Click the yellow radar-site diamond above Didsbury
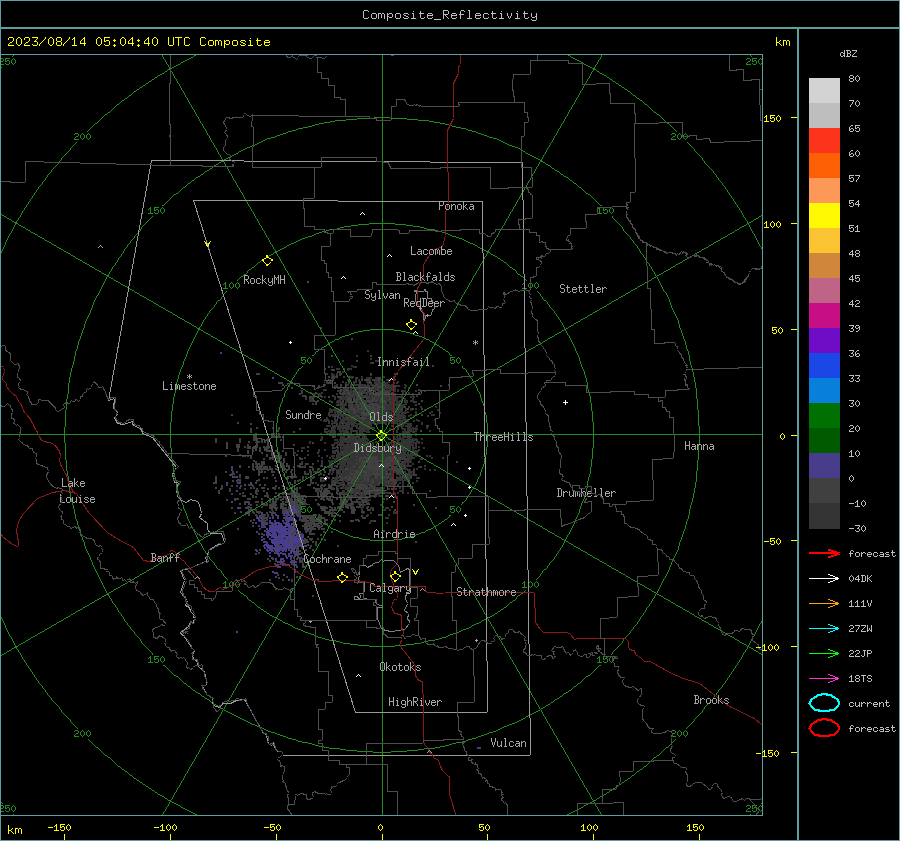 (x=381, y=436)
